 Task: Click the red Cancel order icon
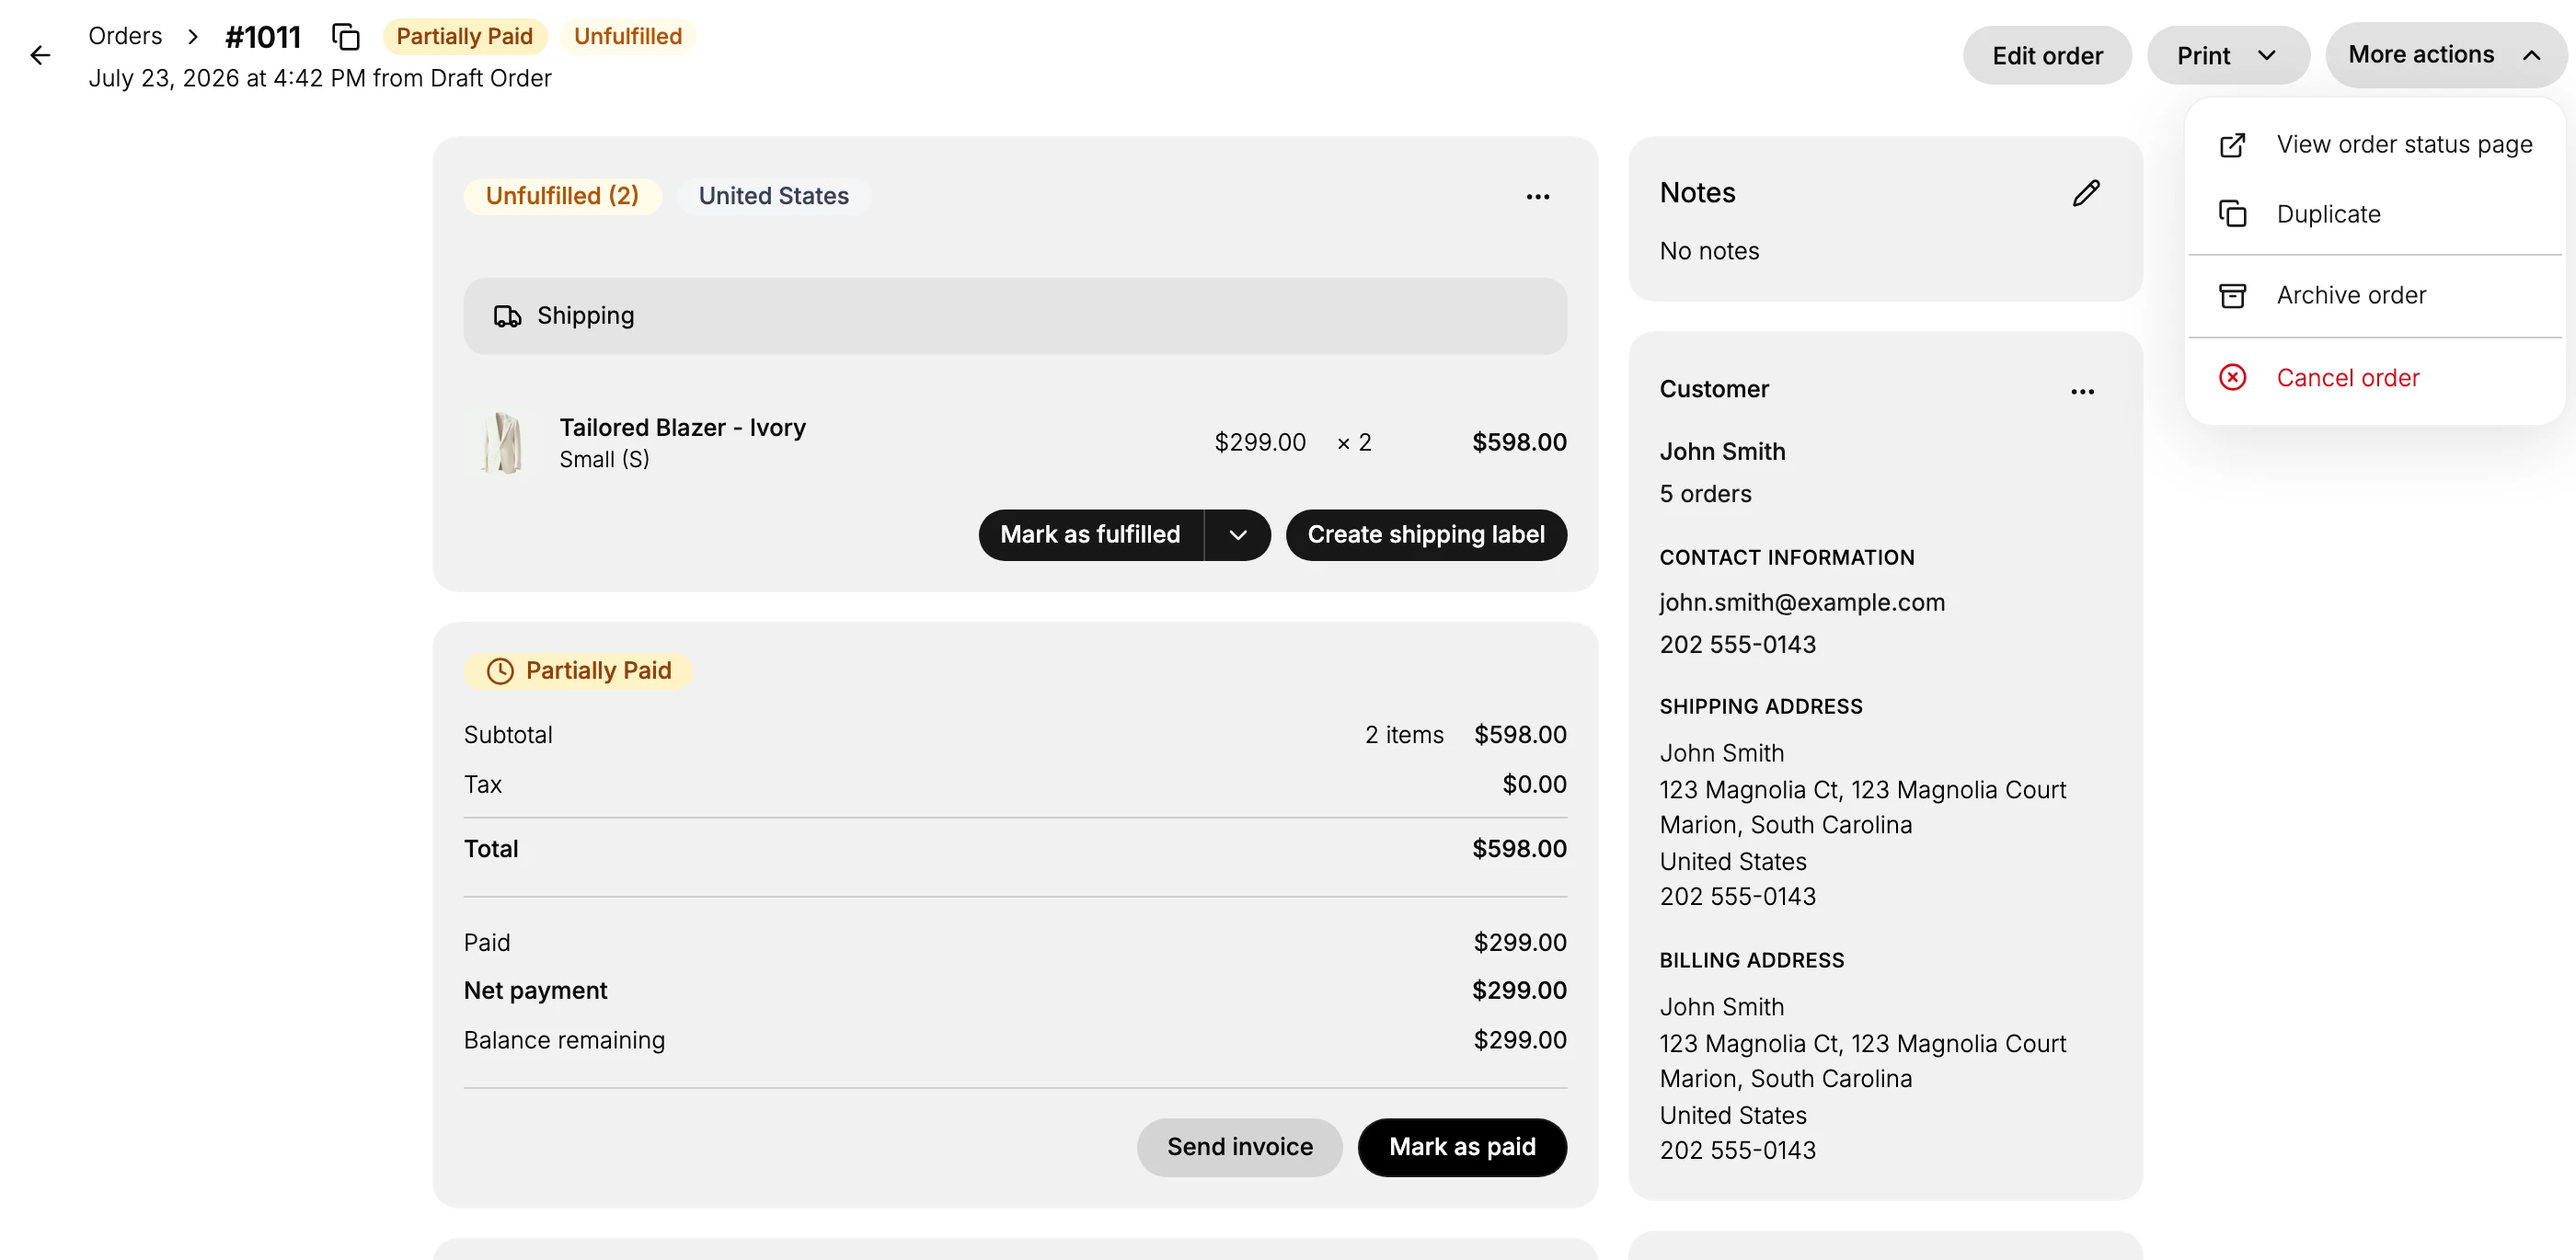pyautogui.click(x=2232, y=377)
